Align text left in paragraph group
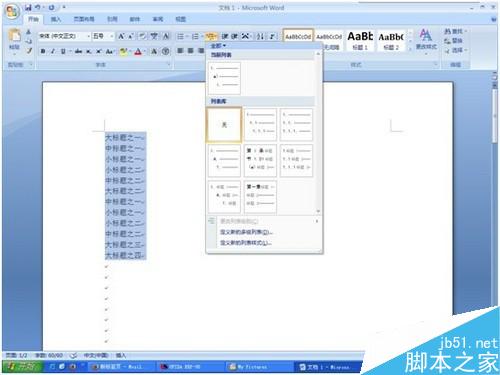Viewport: 500px width, 375px height. 180,51
